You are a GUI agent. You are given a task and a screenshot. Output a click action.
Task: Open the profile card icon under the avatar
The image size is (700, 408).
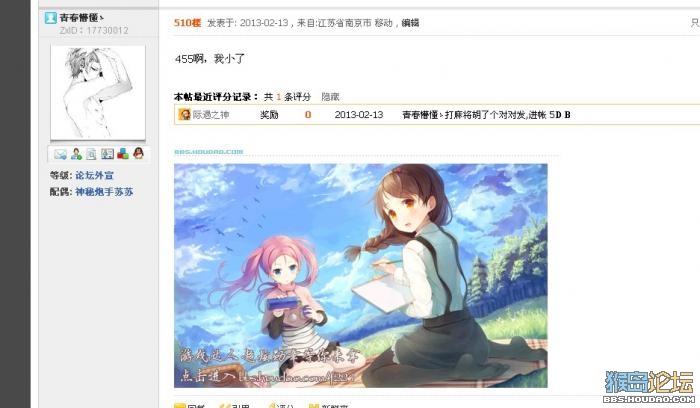pyautogui.click(x=107, y=154)
